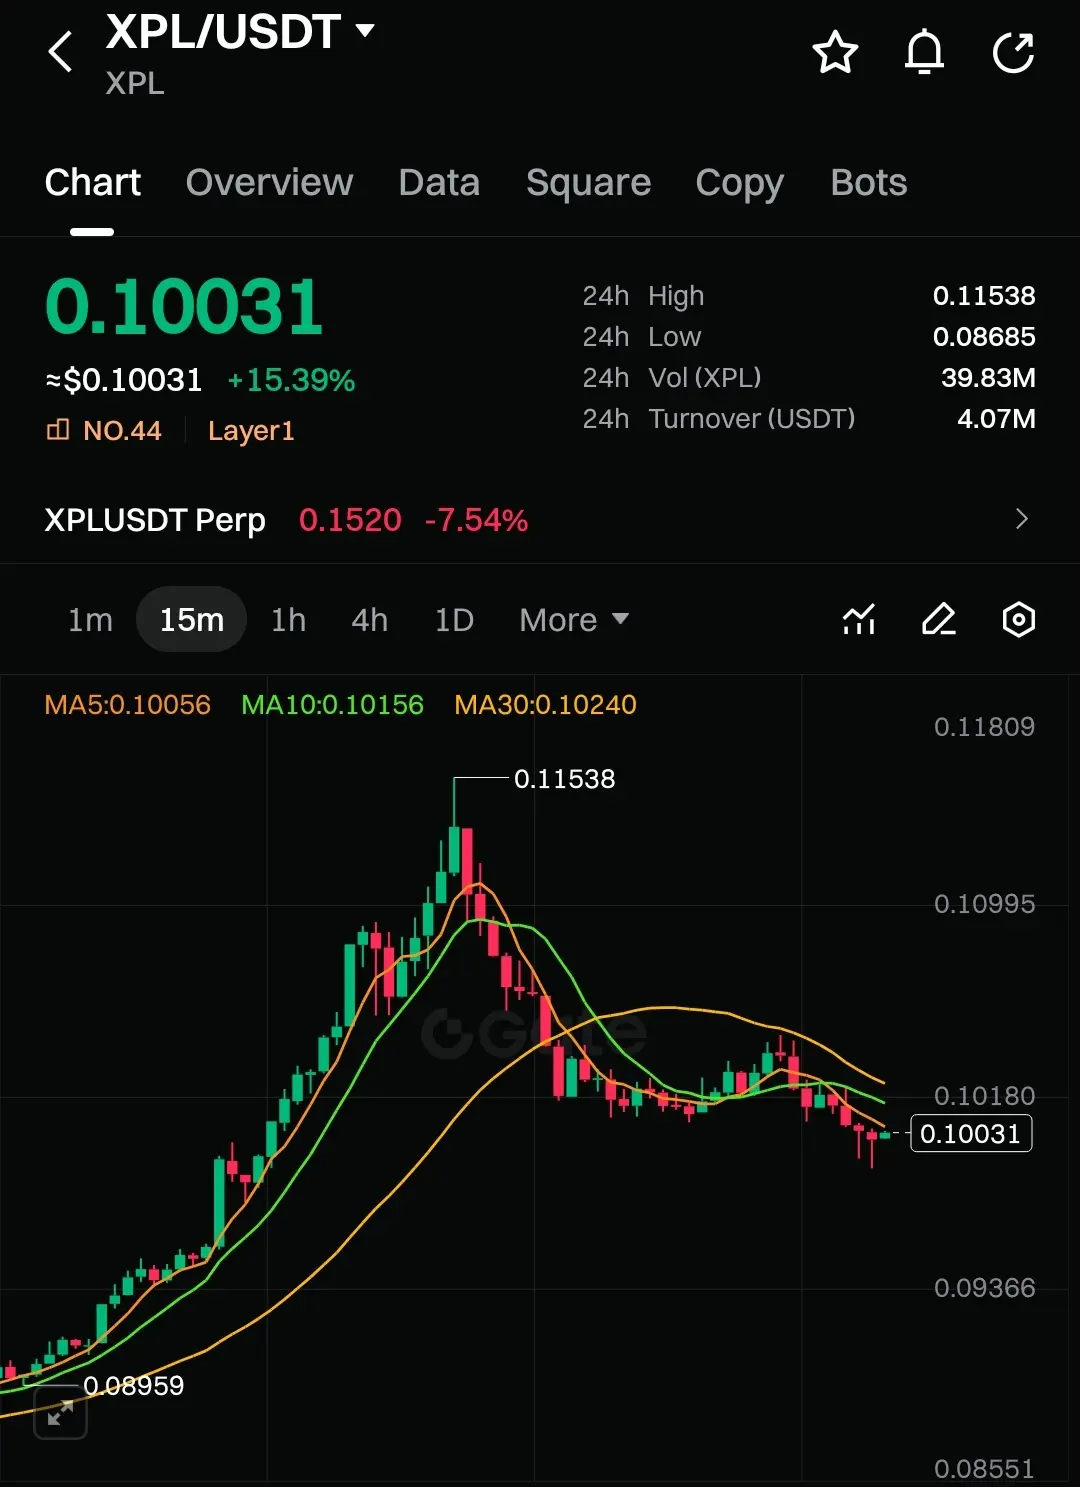Tap the XPL/USDT pair title

coord(224,31)
